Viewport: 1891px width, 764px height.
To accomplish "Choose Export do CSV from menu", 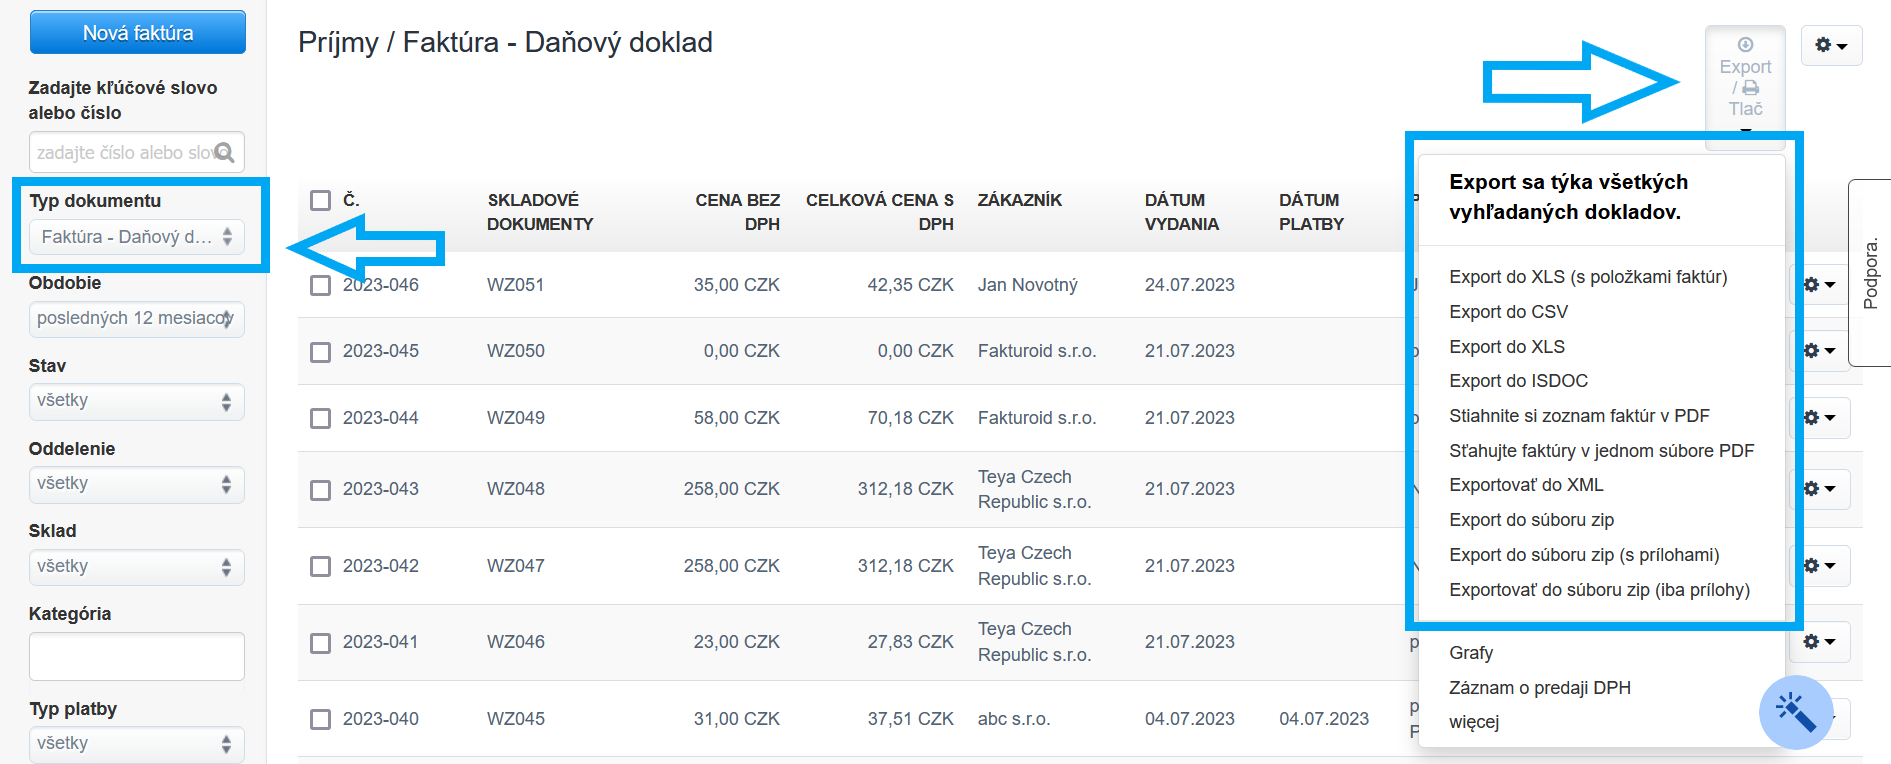I will point(1508,312).
